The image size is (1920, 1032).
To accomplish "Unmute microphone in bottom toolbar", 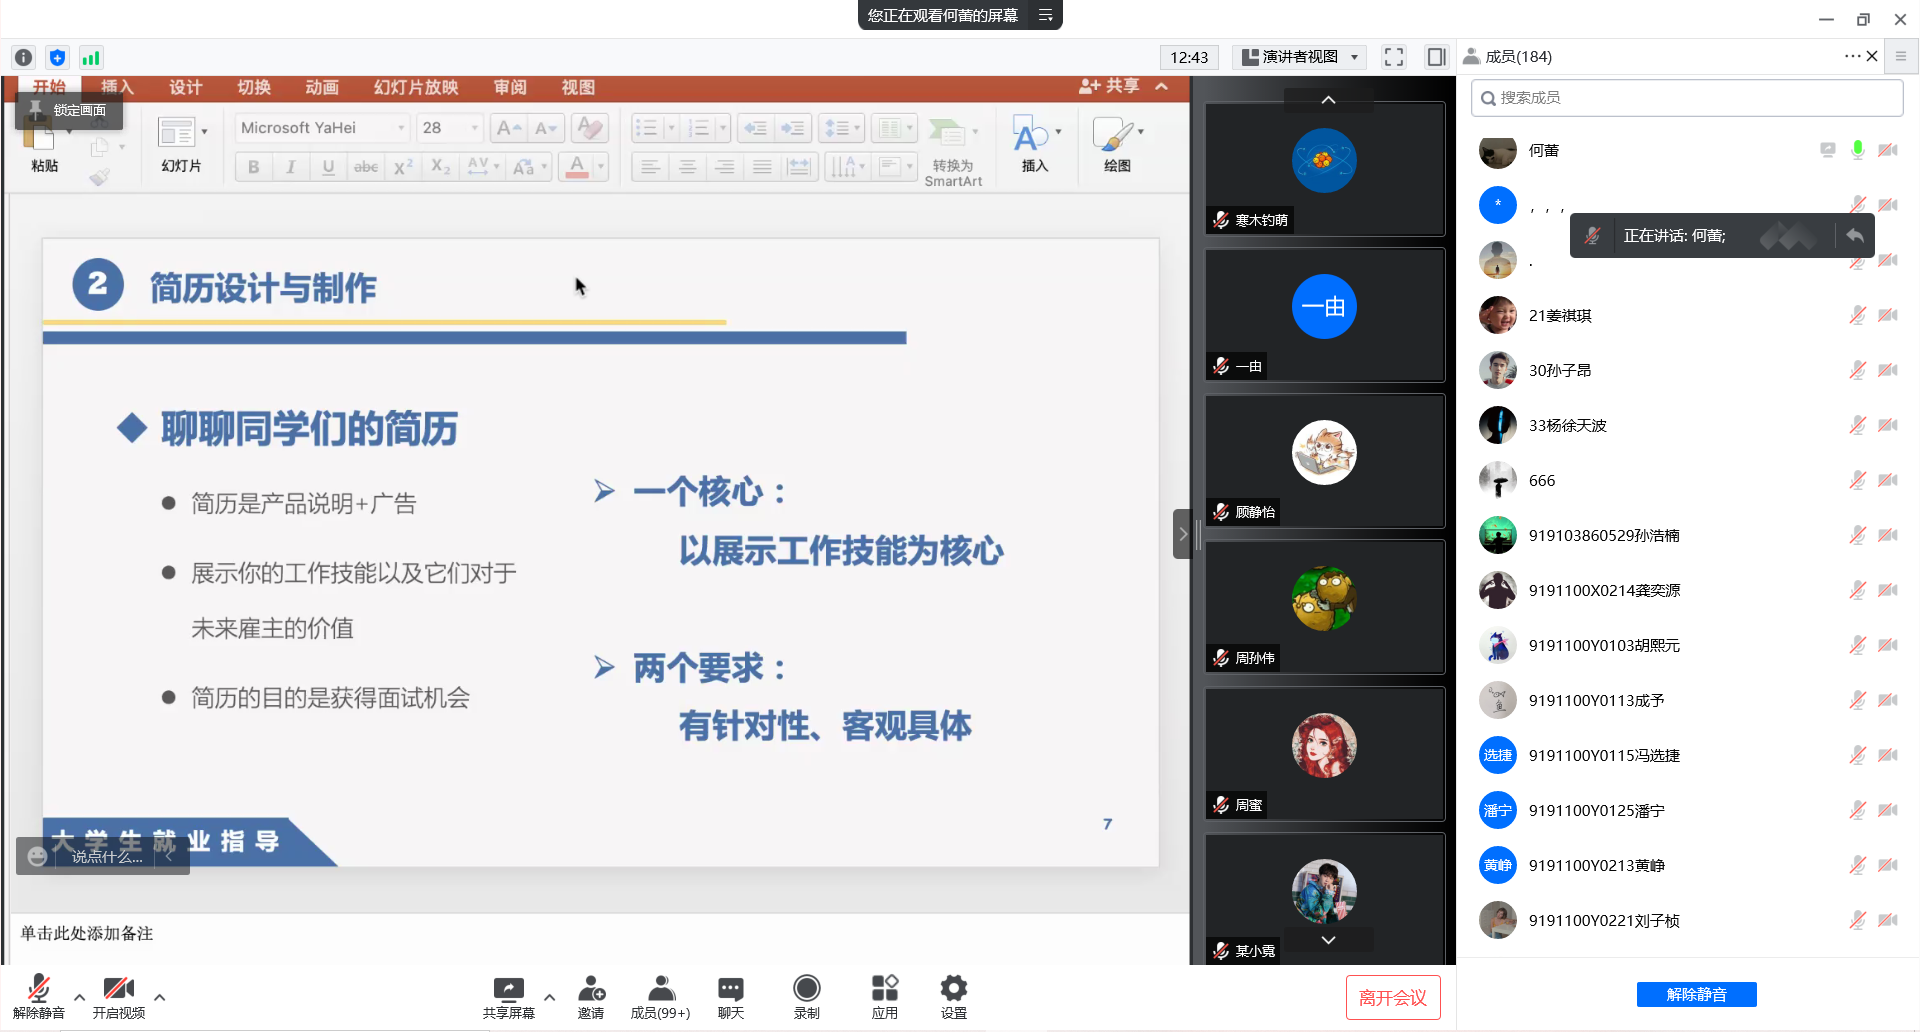I will click(x=39, y=990).
